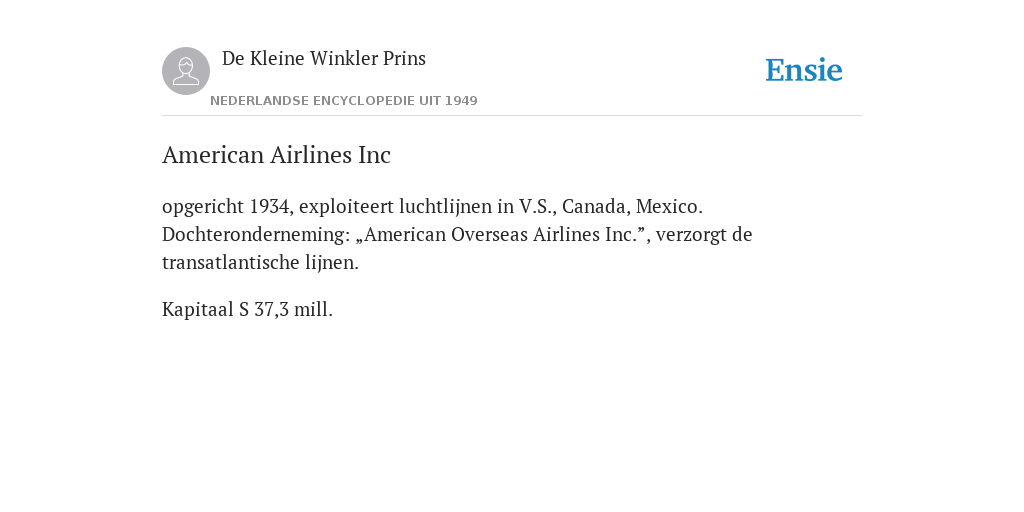Click the year 1934 in the text
Screen dimensions: 1024x512
(272, 206)
